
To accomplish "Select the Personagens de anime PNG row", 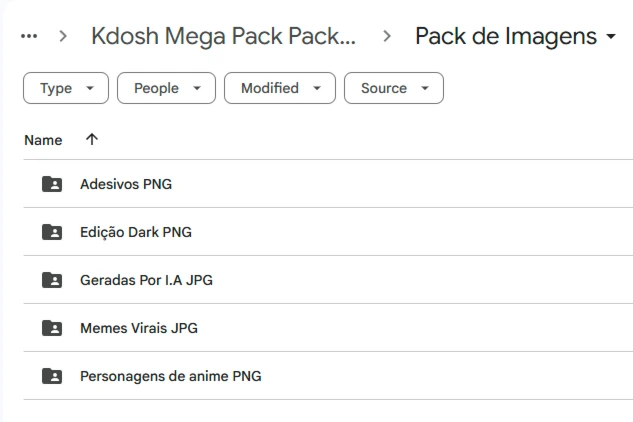I will [x=328, y=376].
